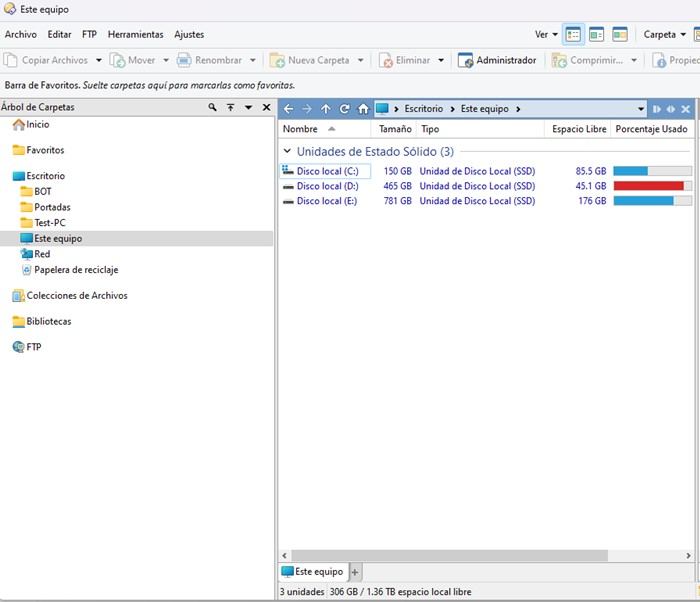Sort by the Tipo column header
This screenshot has height=602, width=700.
[481, 129]
